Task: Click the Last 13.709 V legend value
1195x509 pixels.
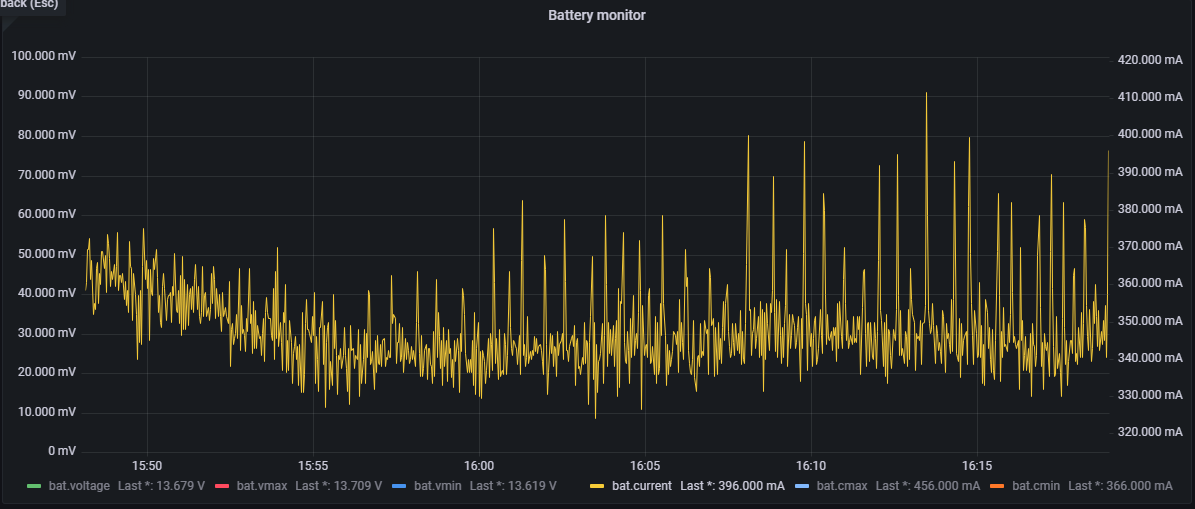Action: tap(338, 486)
